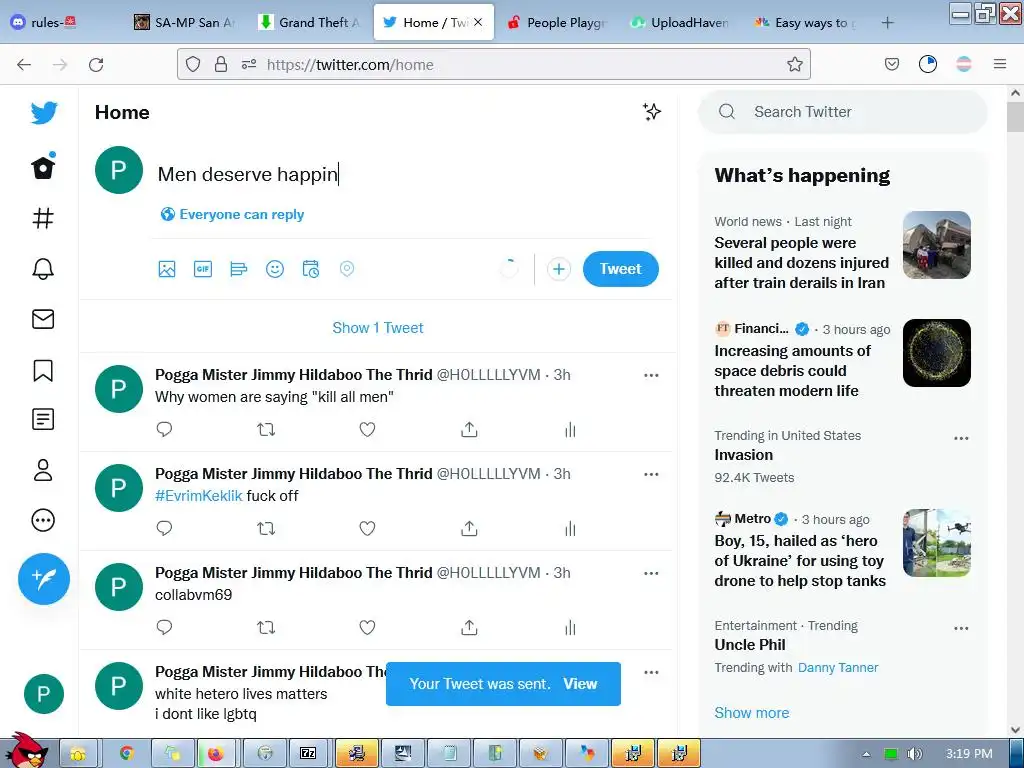
Task: Open the More circle icon in sidebar
Action: click(43, 520)
